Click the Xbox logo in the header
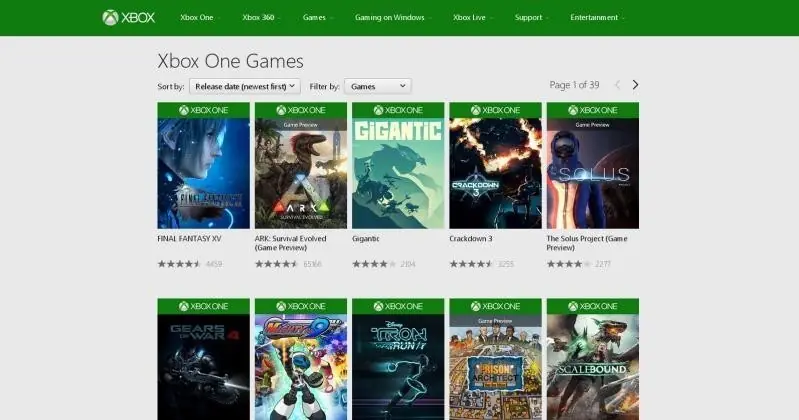The image size is (799, 420). click(x=128, y=17)
